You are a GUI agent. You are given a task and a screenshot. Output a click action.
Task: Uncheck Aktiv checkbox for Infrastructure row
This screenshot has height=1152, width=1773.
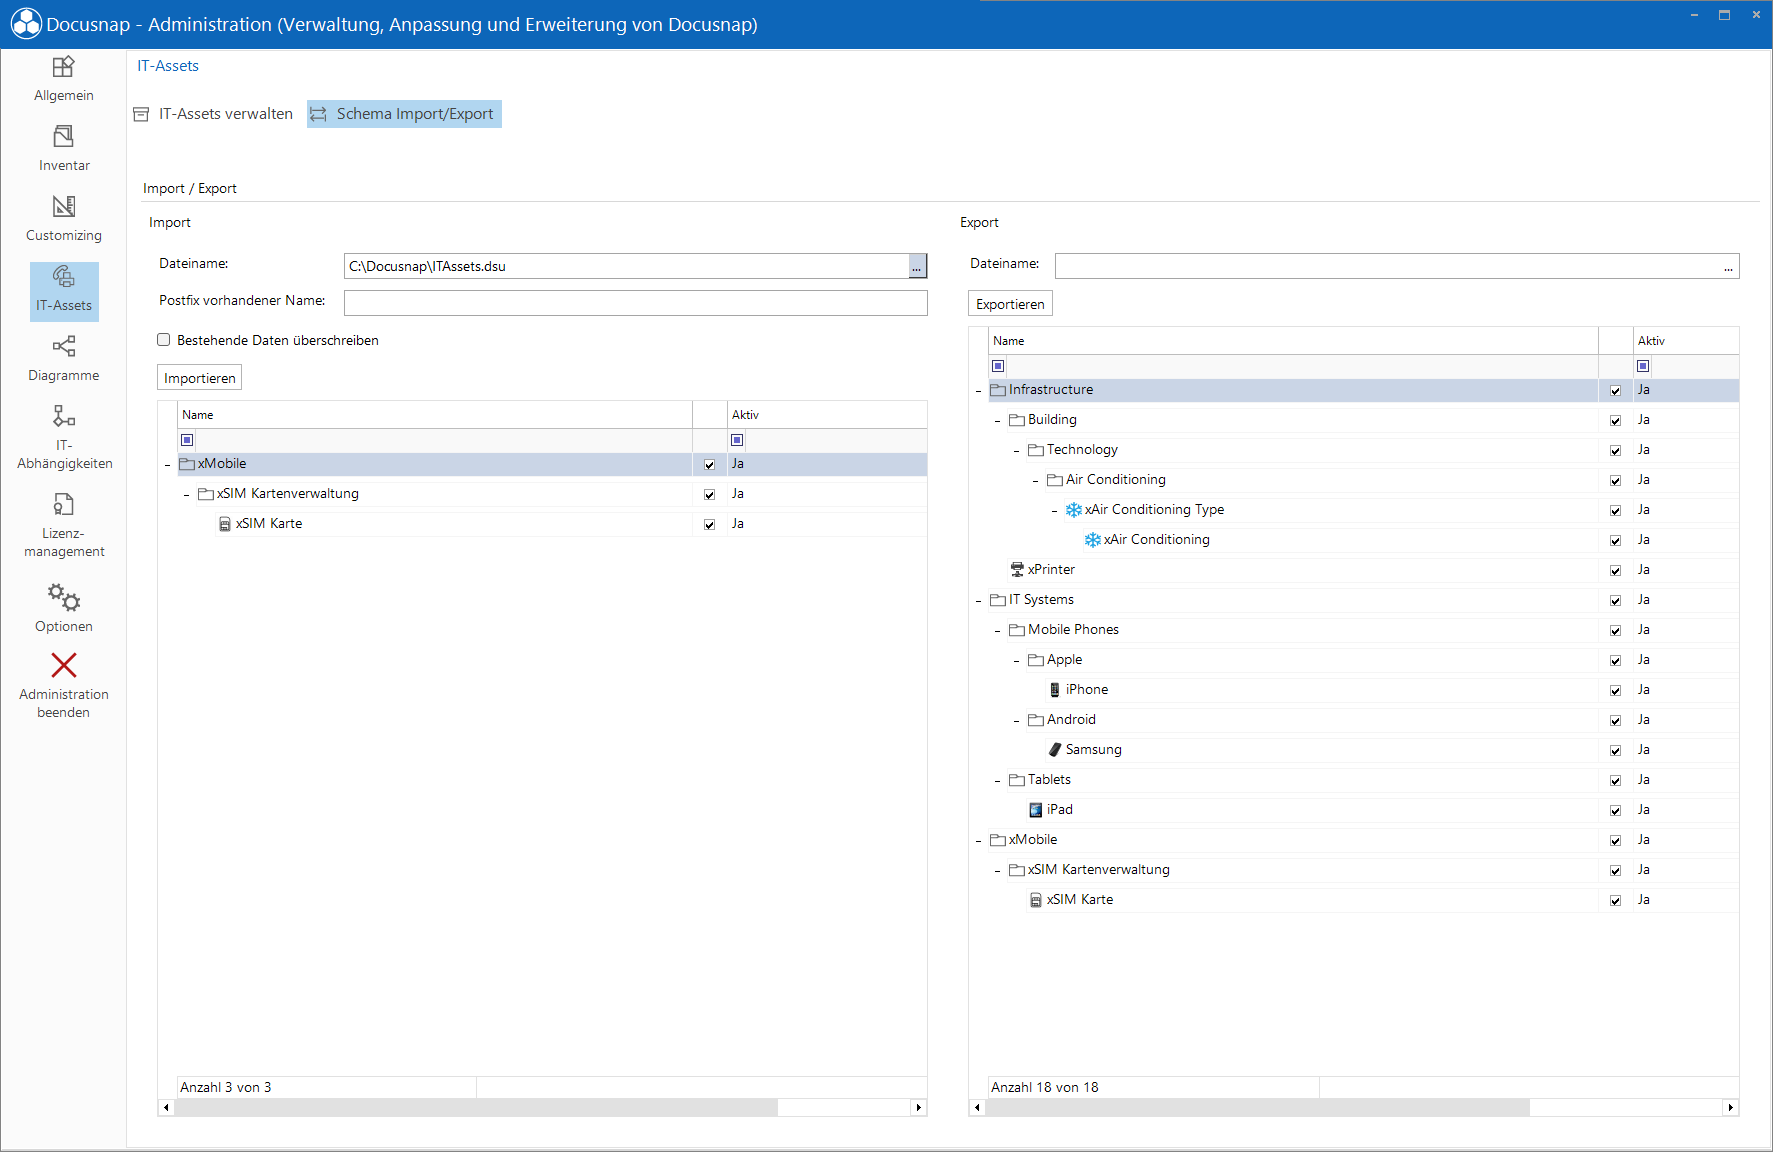[1616, 391]
